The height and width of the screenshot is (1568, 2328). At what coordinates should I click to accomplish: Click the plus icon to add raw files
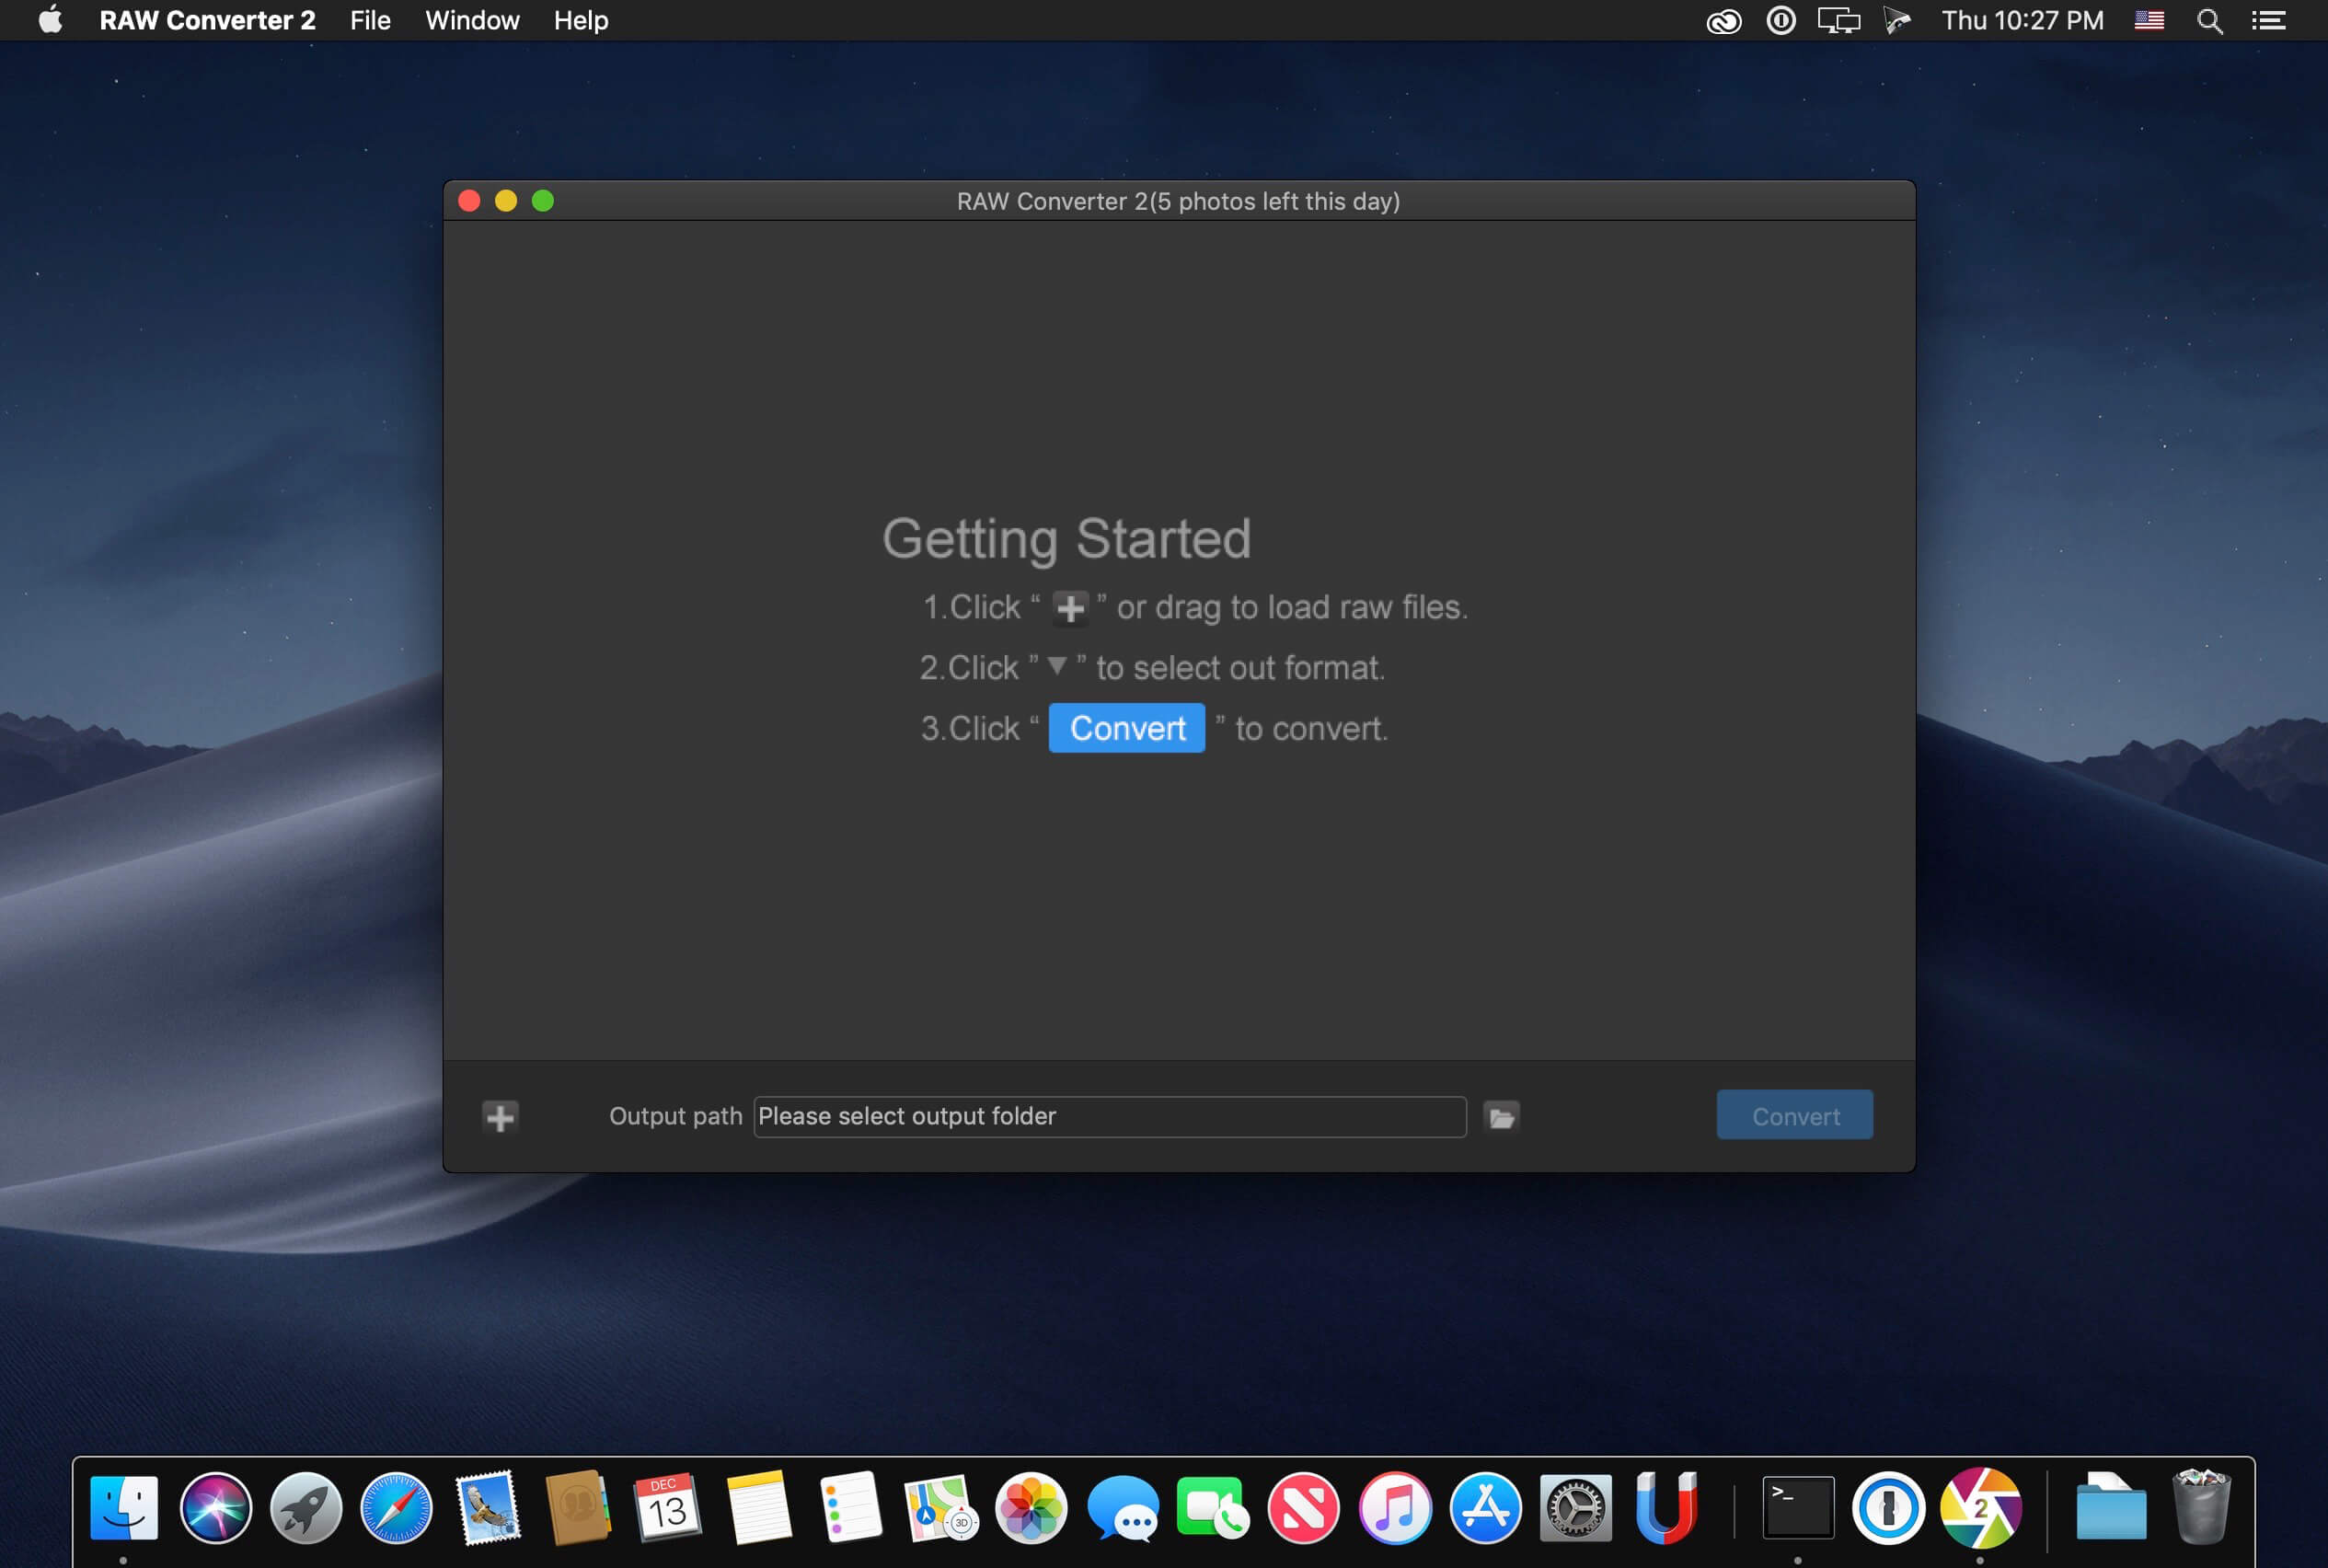(500, 1116)
